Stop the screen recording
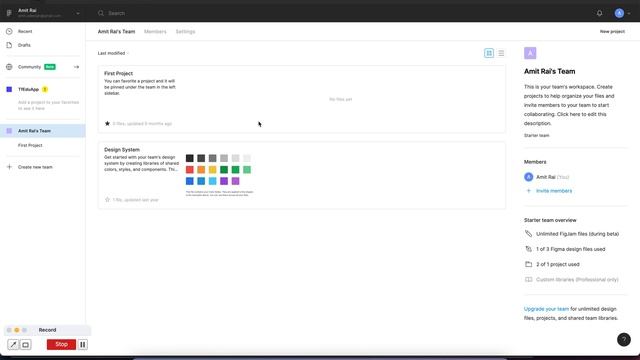Screen dimensions: 640x360 click(x=61, y=344)
